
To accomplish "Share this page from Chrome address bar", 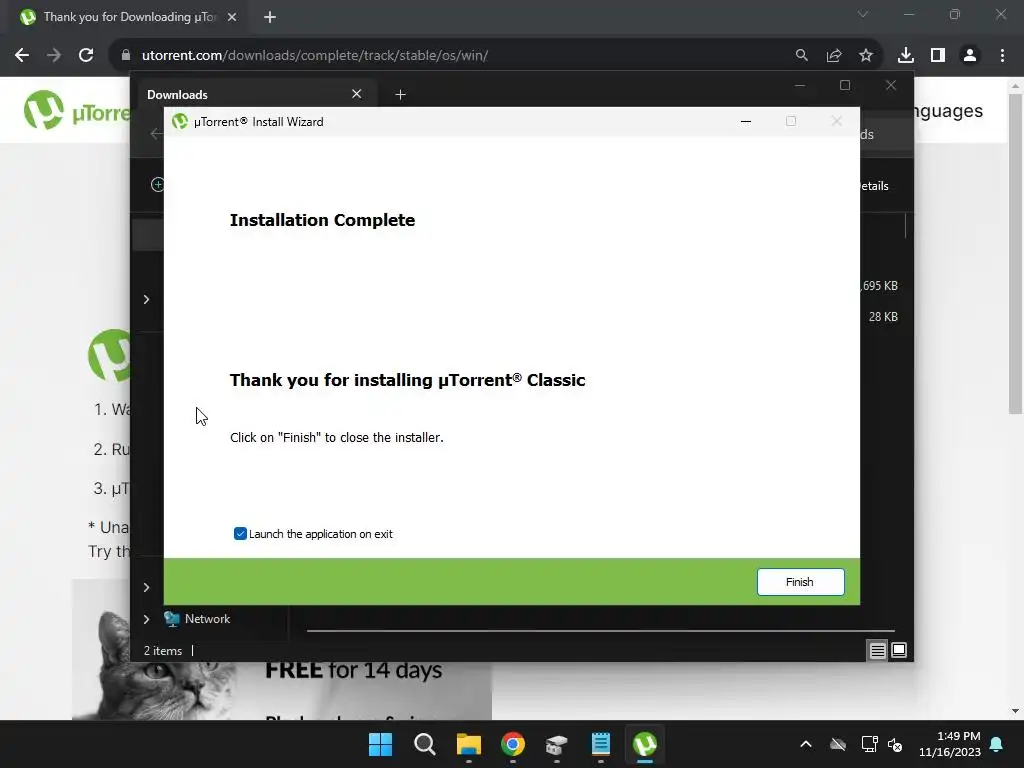I will coord(834,56).
